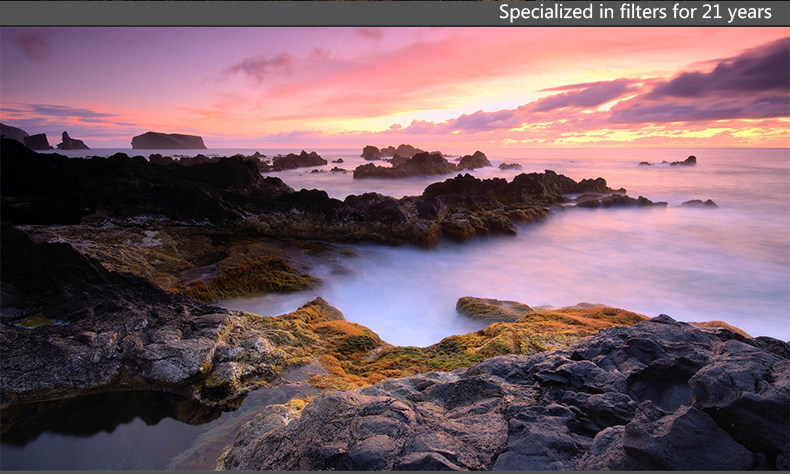Image resolution: width=790 pixels, height=474 pixels.
Task: Click the sunset seascape photo
Action: pos(395,249)
